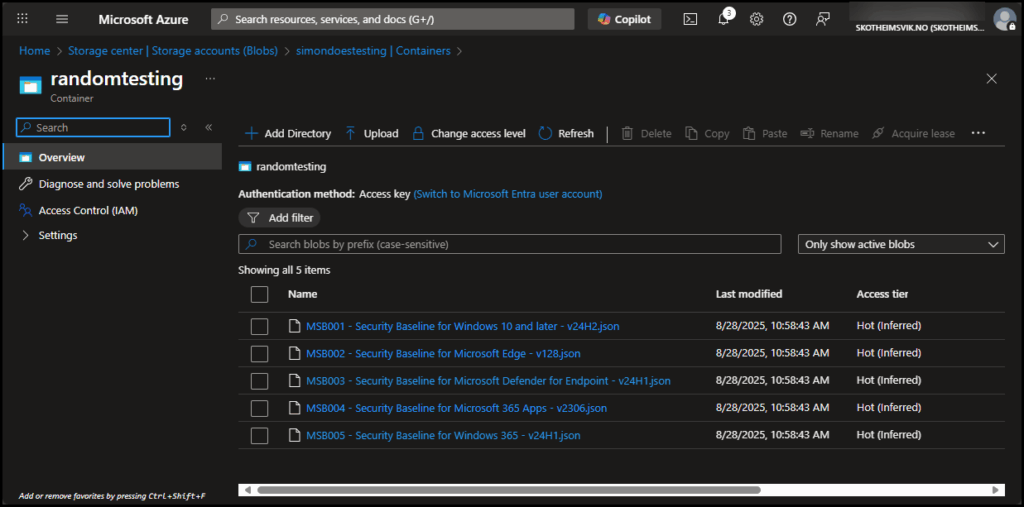Open the feedback icon in top bar
The height and width of the screenshot is (507, 1024).
pos(823,19)
